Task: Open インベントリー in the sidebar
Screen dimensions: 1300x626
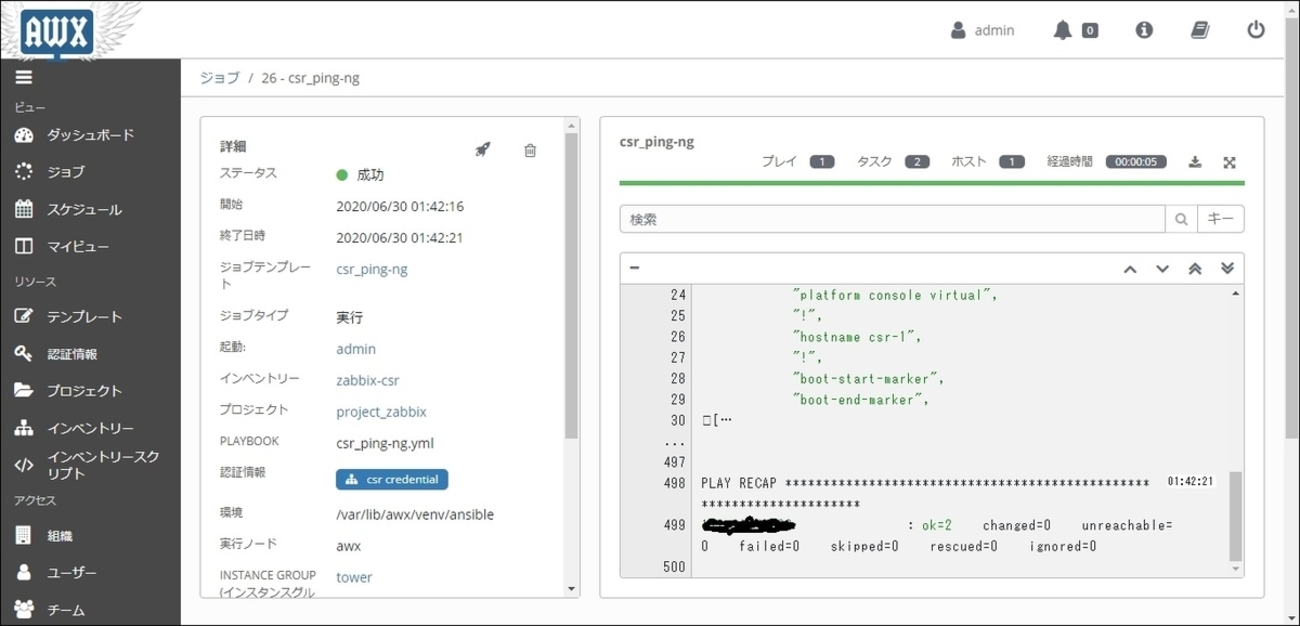Action: (x=90, y=428)
